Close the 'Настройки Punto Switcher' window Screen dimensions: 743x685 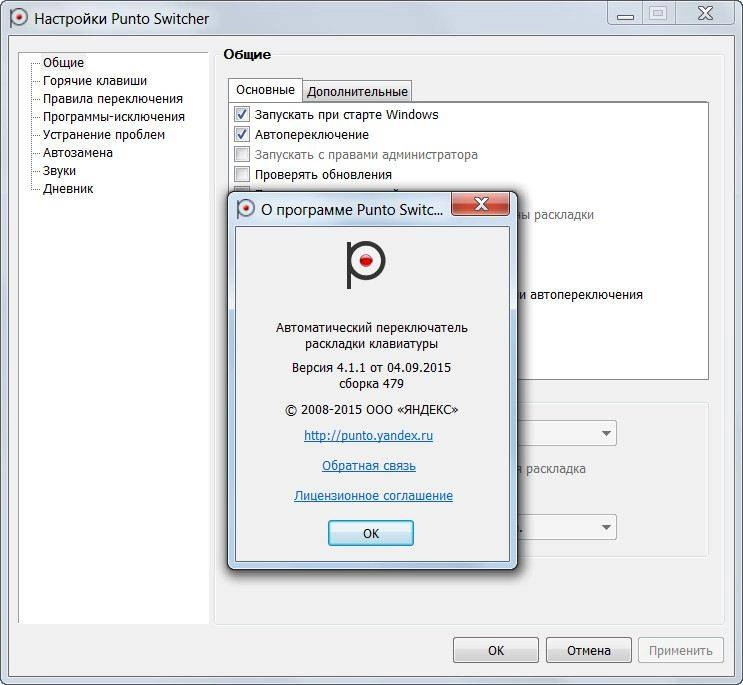[x=705, y=13]
